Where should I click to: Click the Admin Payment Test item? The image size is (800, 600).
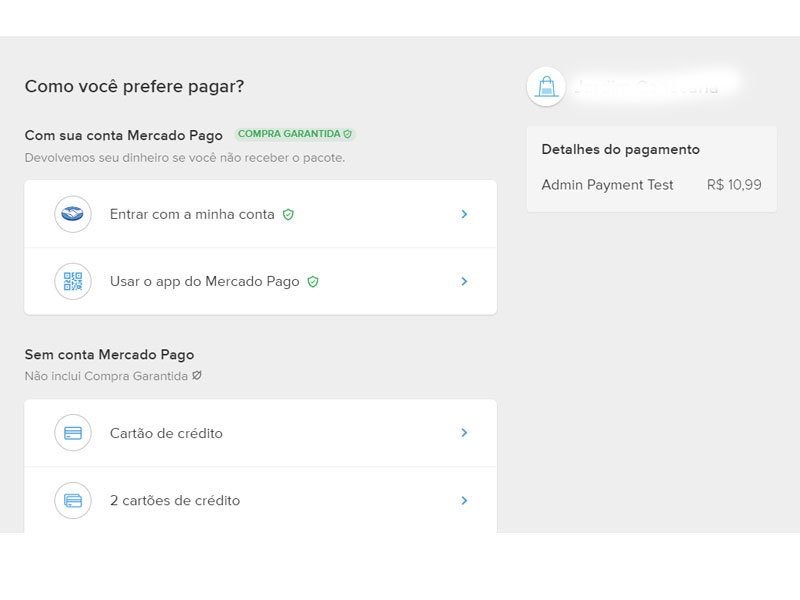click(x=607, y=185)
